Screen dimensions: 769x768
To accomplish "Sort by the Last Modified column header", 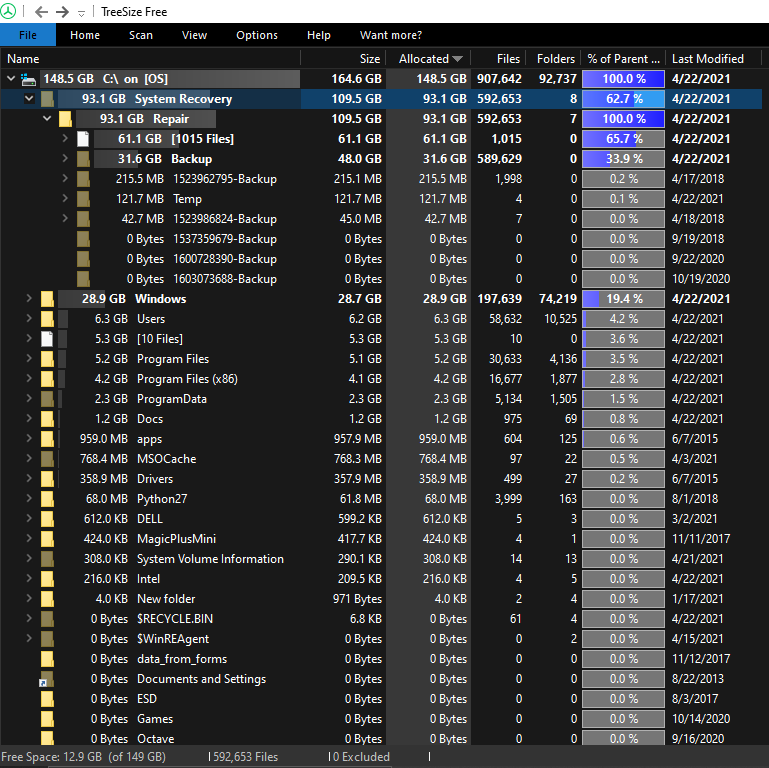I will pyautogui.click(x=714, y=59).
